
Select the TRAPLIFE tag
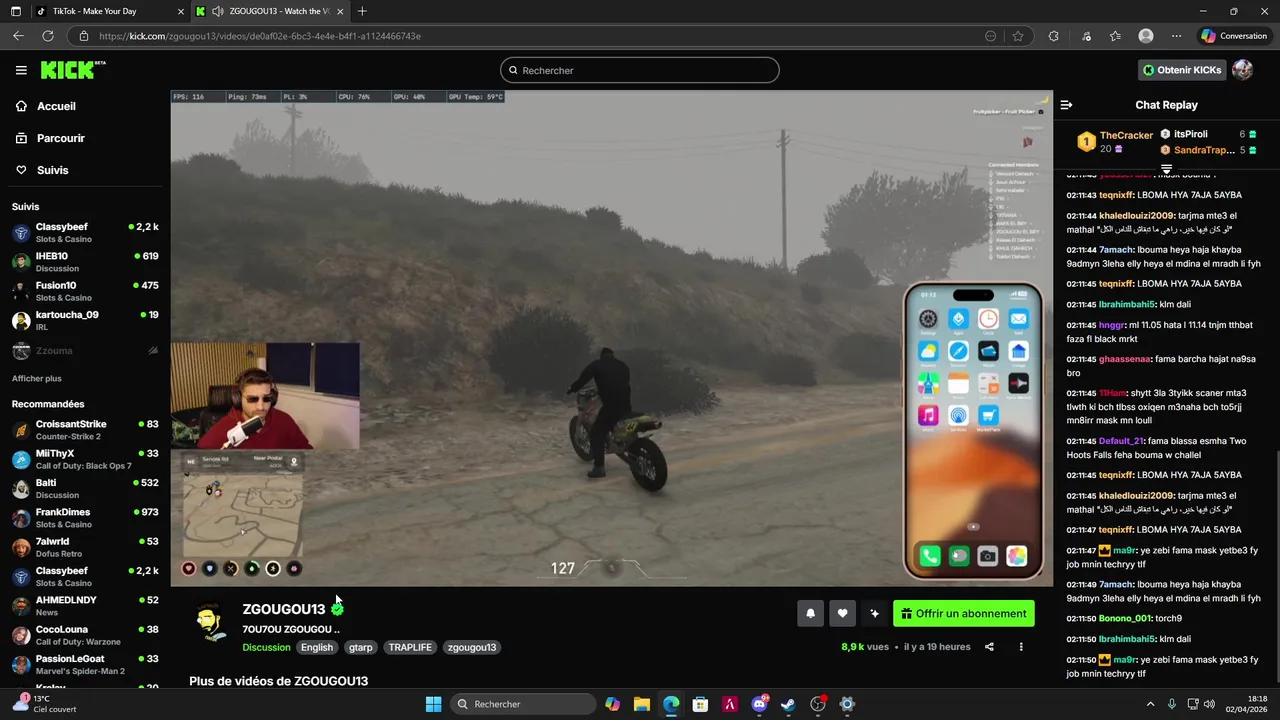410,647
